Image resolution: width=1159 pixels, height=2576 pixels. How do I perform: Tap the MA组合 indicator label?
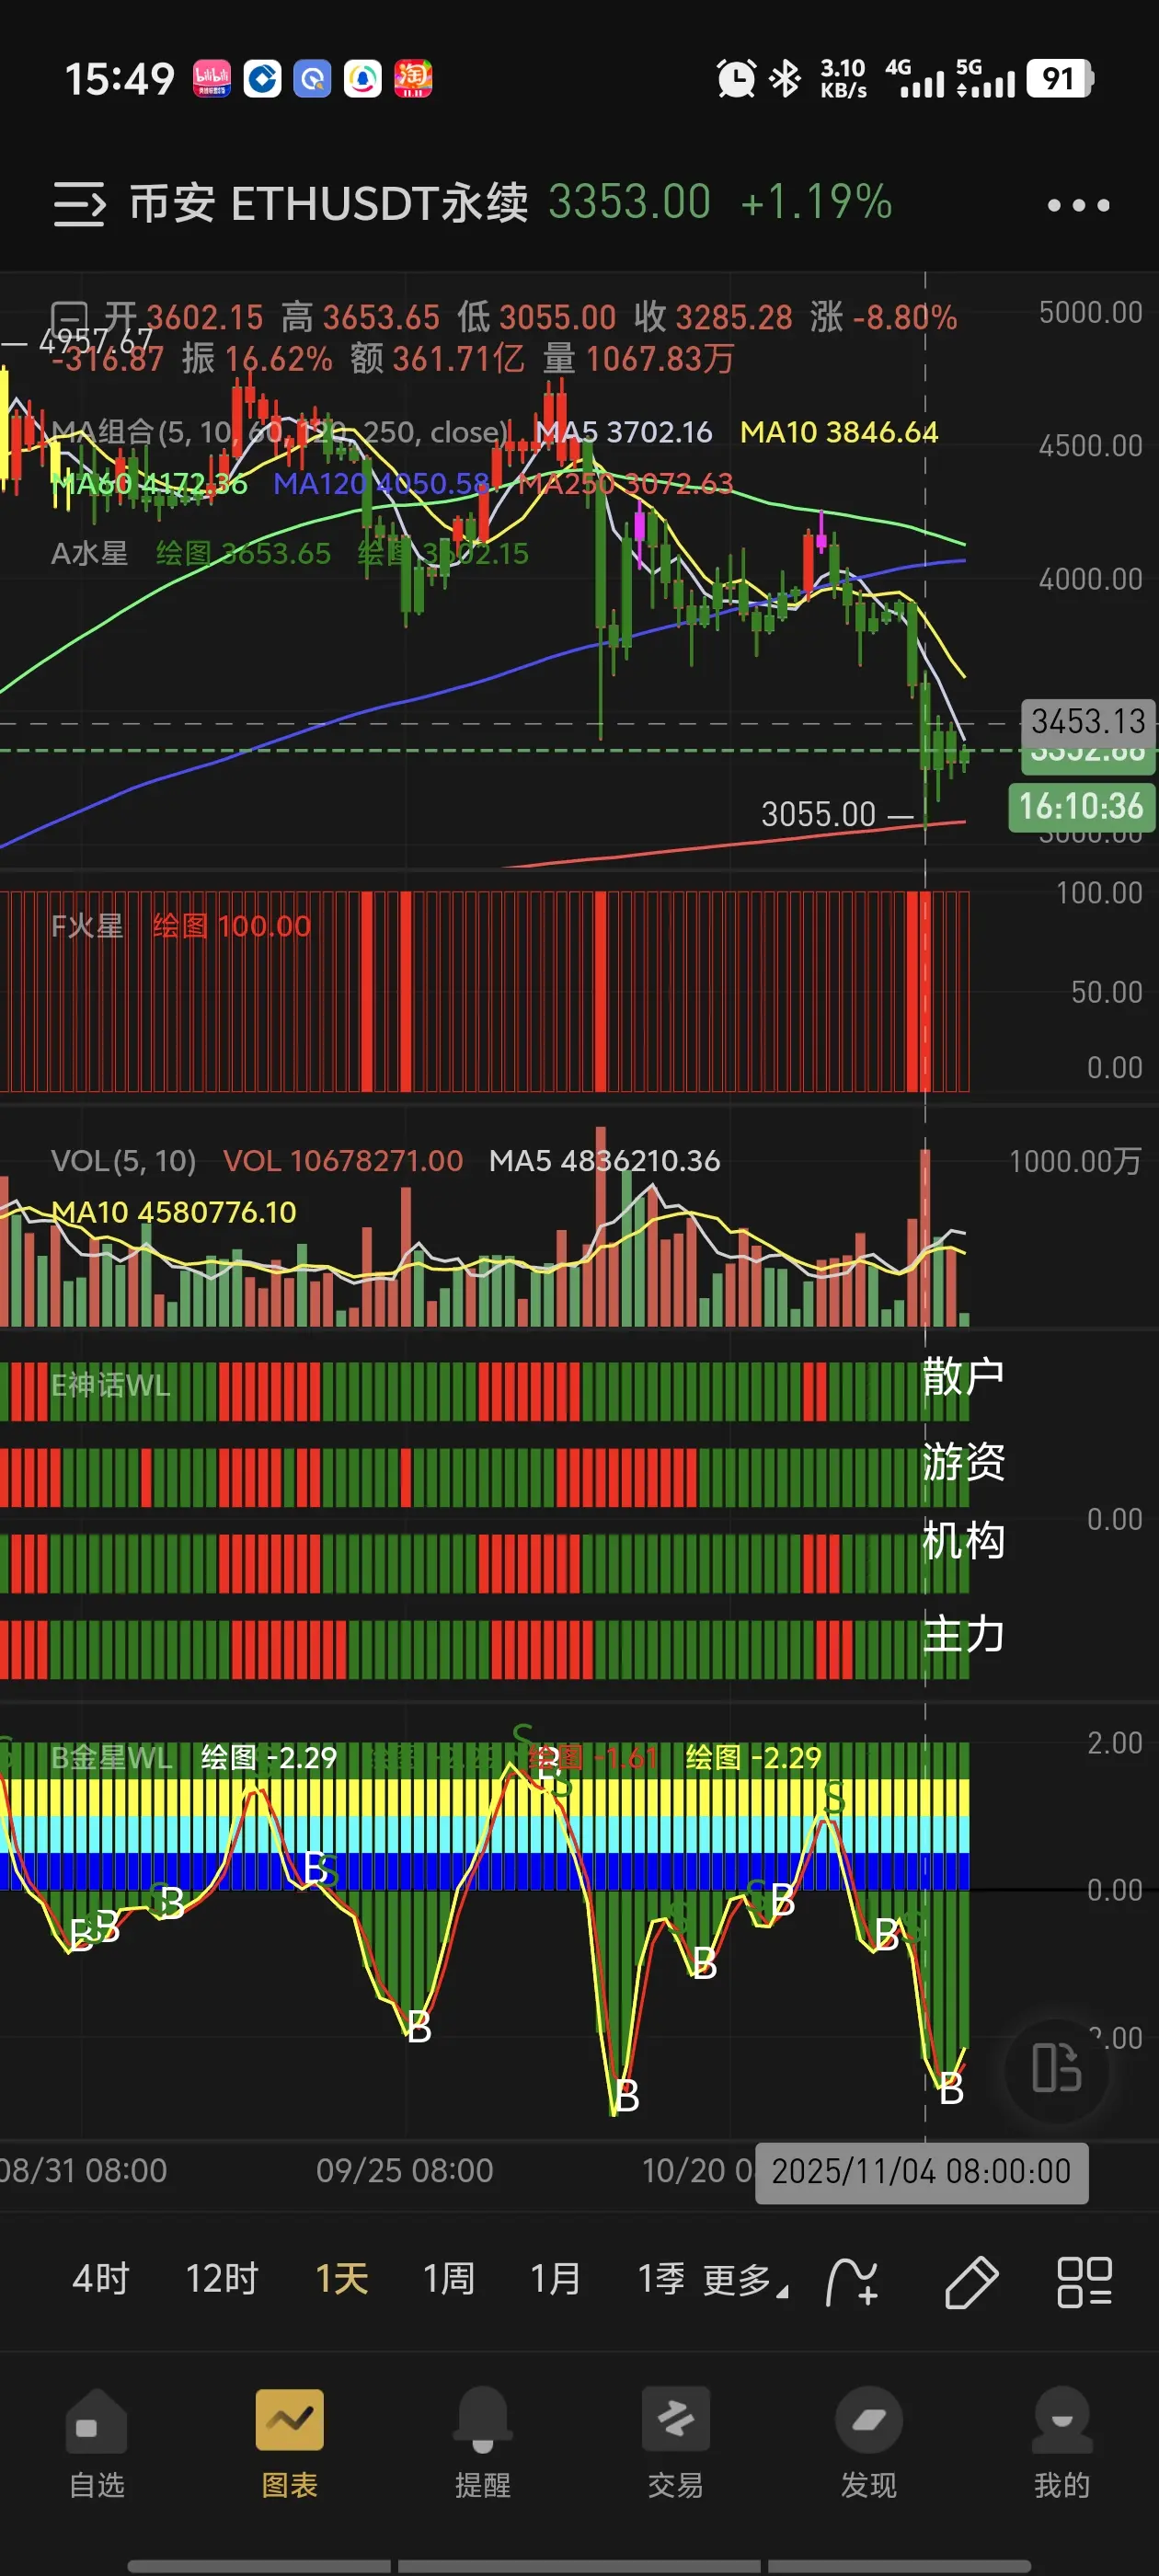pos(280,432)
